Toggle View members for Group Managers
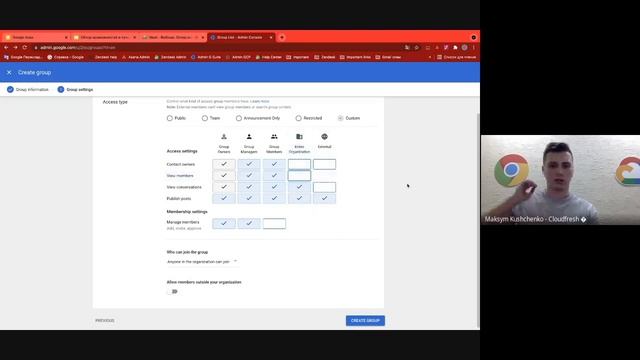Viewport: 640px width, 360px height. point(249,176)
